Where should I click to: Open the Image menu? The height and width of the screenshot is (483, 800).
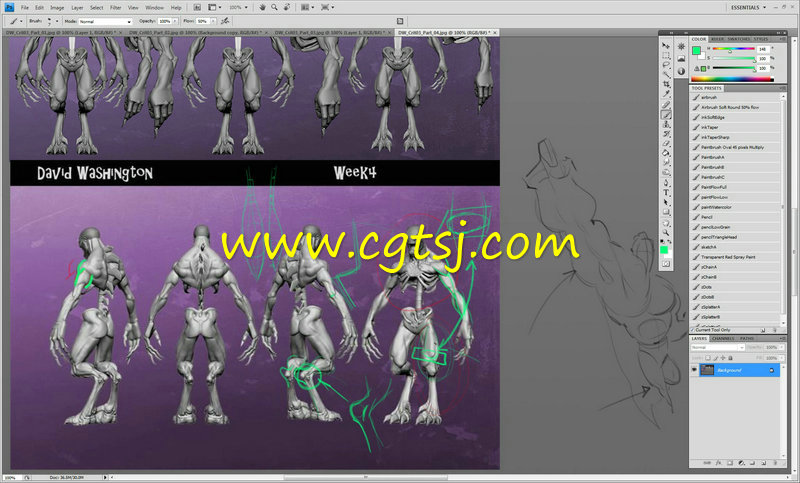tap(57, 8)
